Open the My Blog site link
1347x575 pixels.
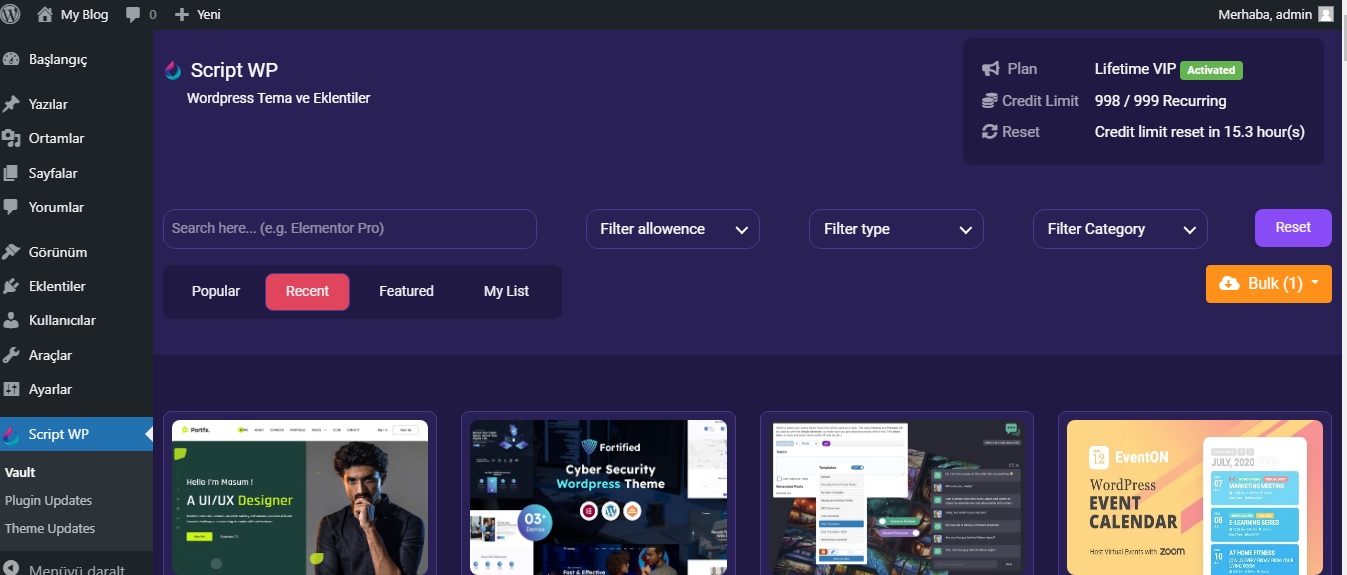point(84,15)
